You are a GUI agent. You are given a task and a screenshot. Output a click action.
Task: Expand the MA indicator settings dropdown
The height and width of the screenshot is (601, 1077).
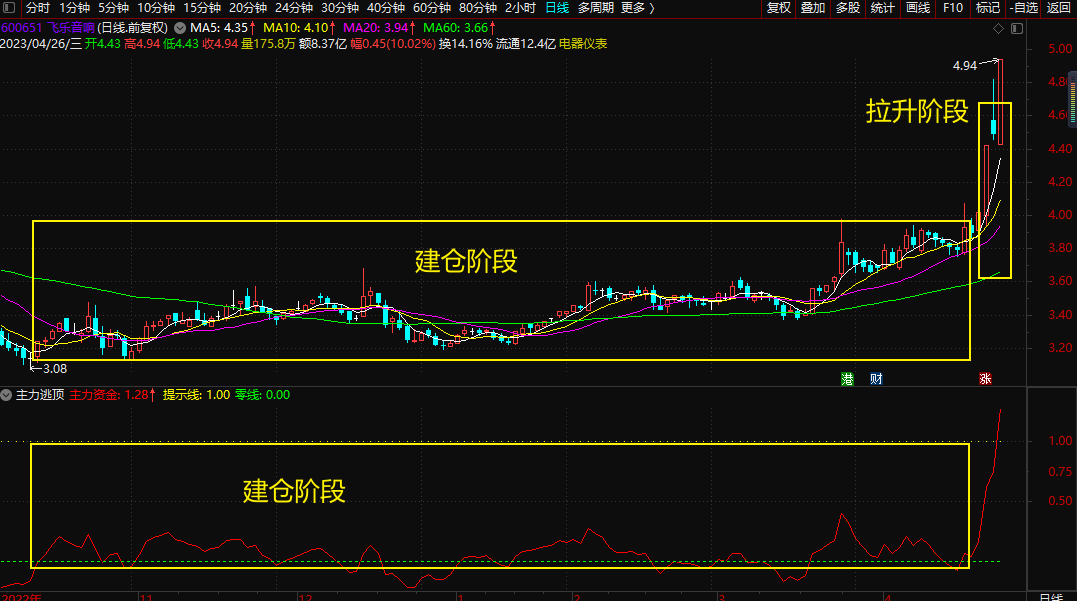[x=180, y=28]
